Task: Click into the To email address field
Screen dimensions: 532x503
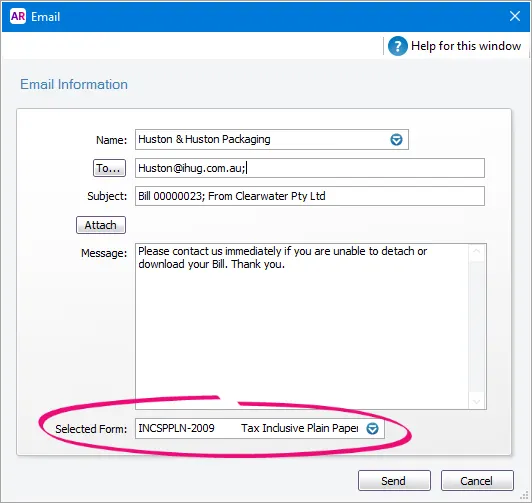Action: click(x=309, y=168)
